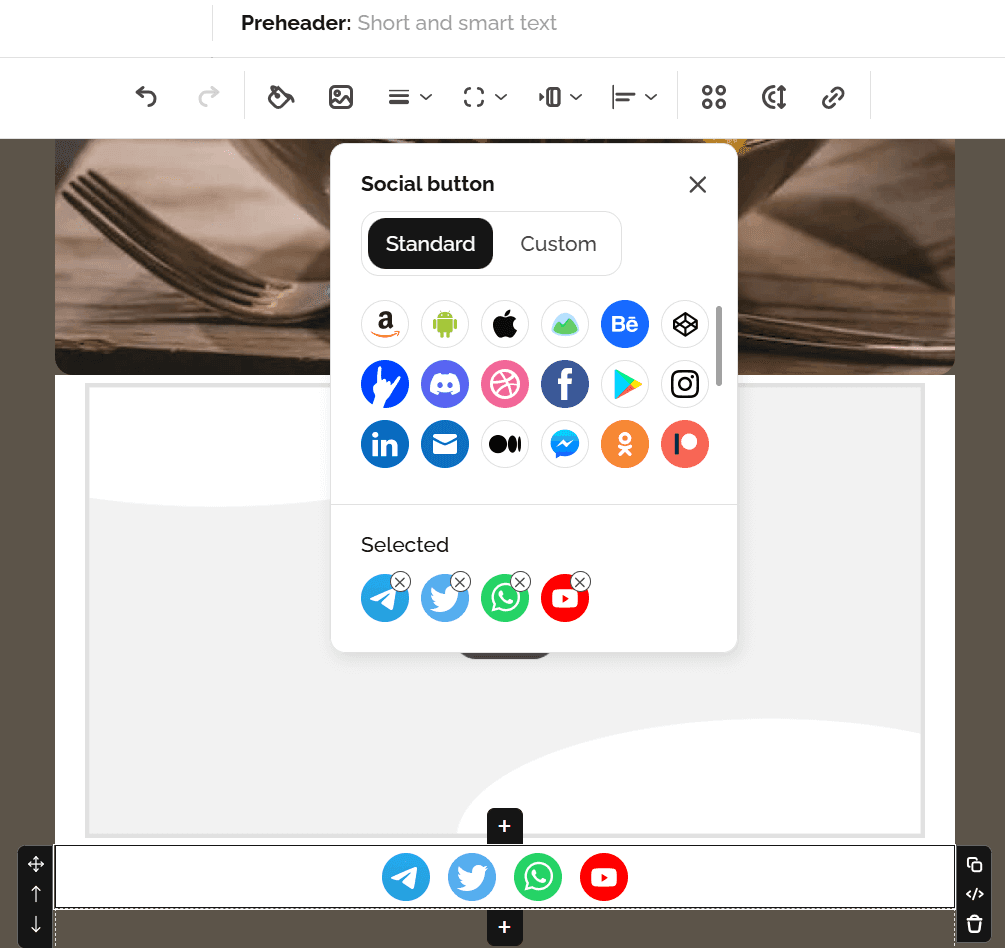Screen dimensions: 1005x948
Task: Add the Amazon social icon
Action: (x=385, y=324)
